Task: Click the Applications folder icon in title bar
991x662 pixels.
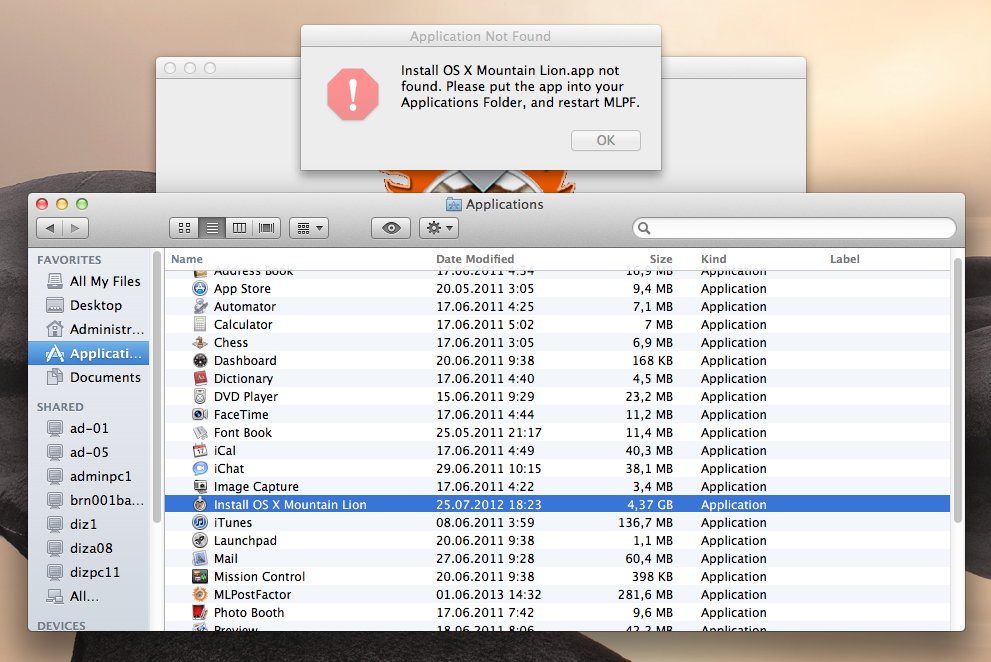Action: [453, 204]
